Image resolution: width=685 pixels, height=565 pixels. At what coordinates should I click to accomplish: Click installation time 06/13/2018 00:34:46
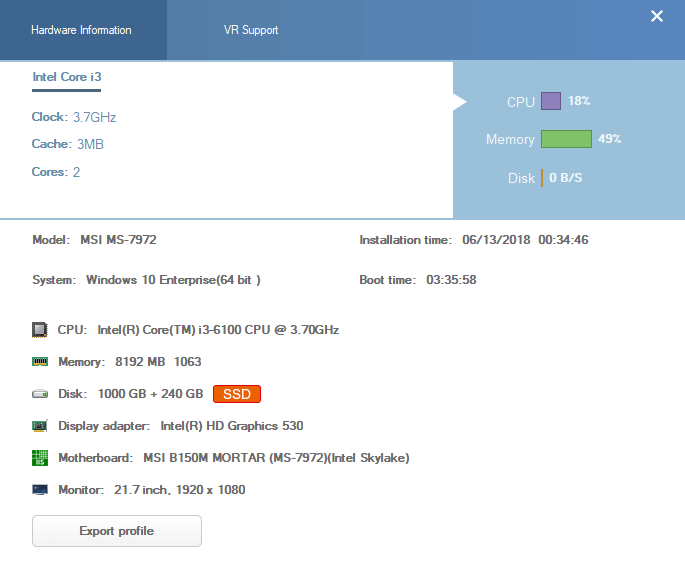coord(525,240)
